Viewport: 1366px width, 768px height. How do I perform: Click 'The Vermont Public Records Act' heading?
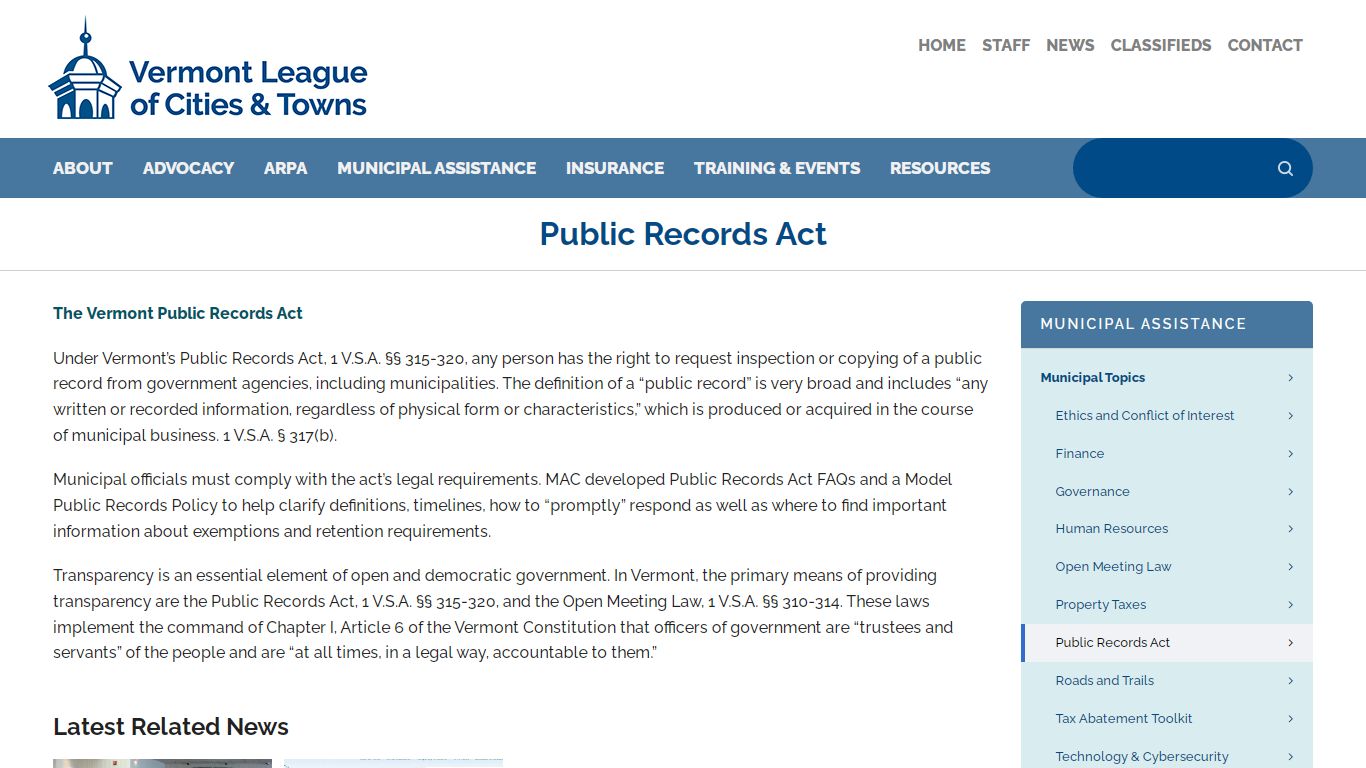point(178,313)
